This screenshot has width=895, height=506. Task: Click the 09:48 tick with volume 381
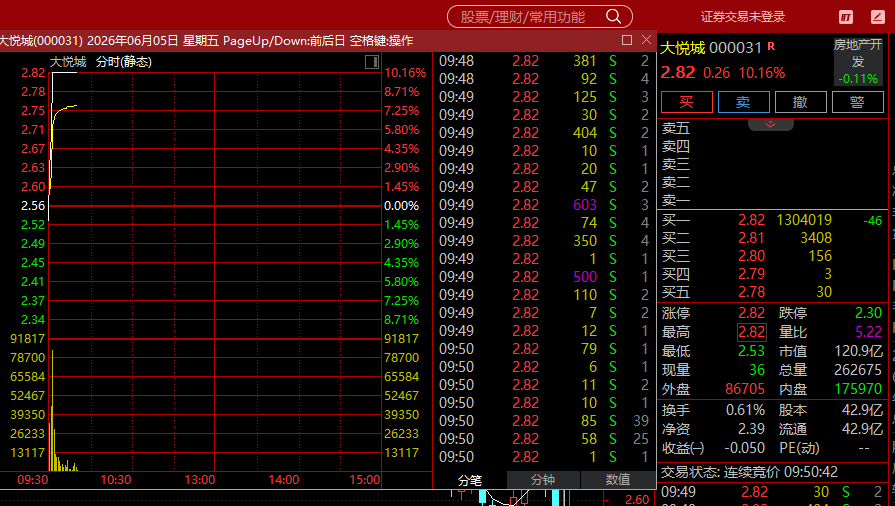(x=544, y=61)
